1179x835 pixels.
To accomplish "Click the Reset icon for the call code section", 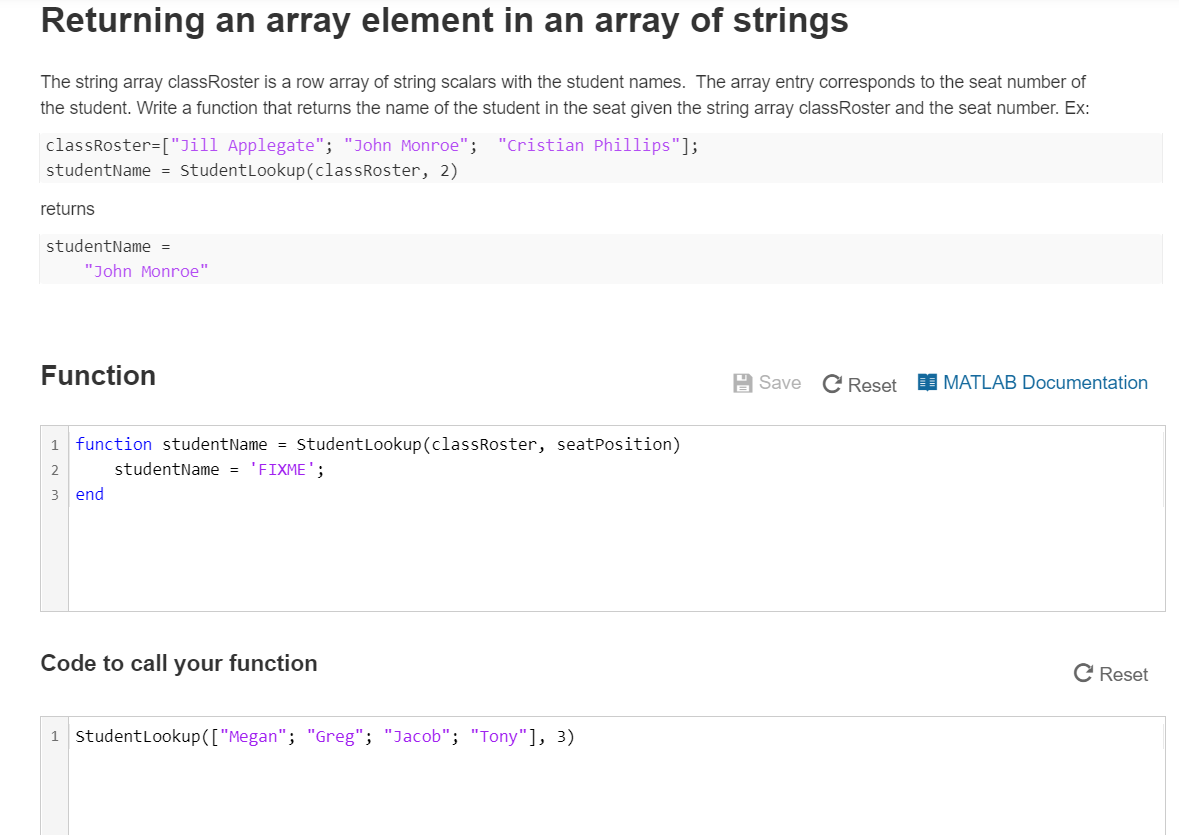I will point(1083,674).
